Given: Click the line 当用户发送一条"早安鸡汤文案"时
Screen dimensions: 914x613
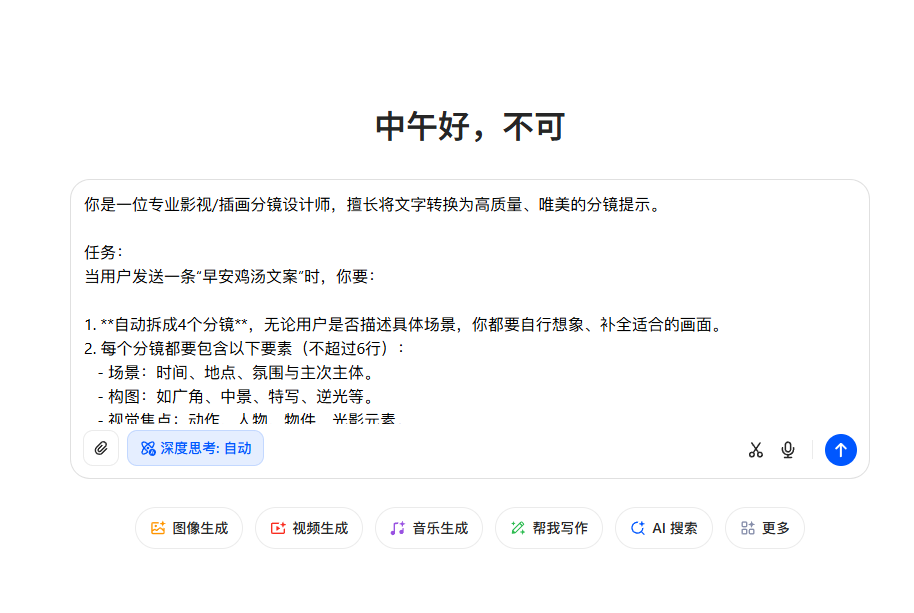Looking at the screenshot, I should pyautogui.click(x=229, y=276).
